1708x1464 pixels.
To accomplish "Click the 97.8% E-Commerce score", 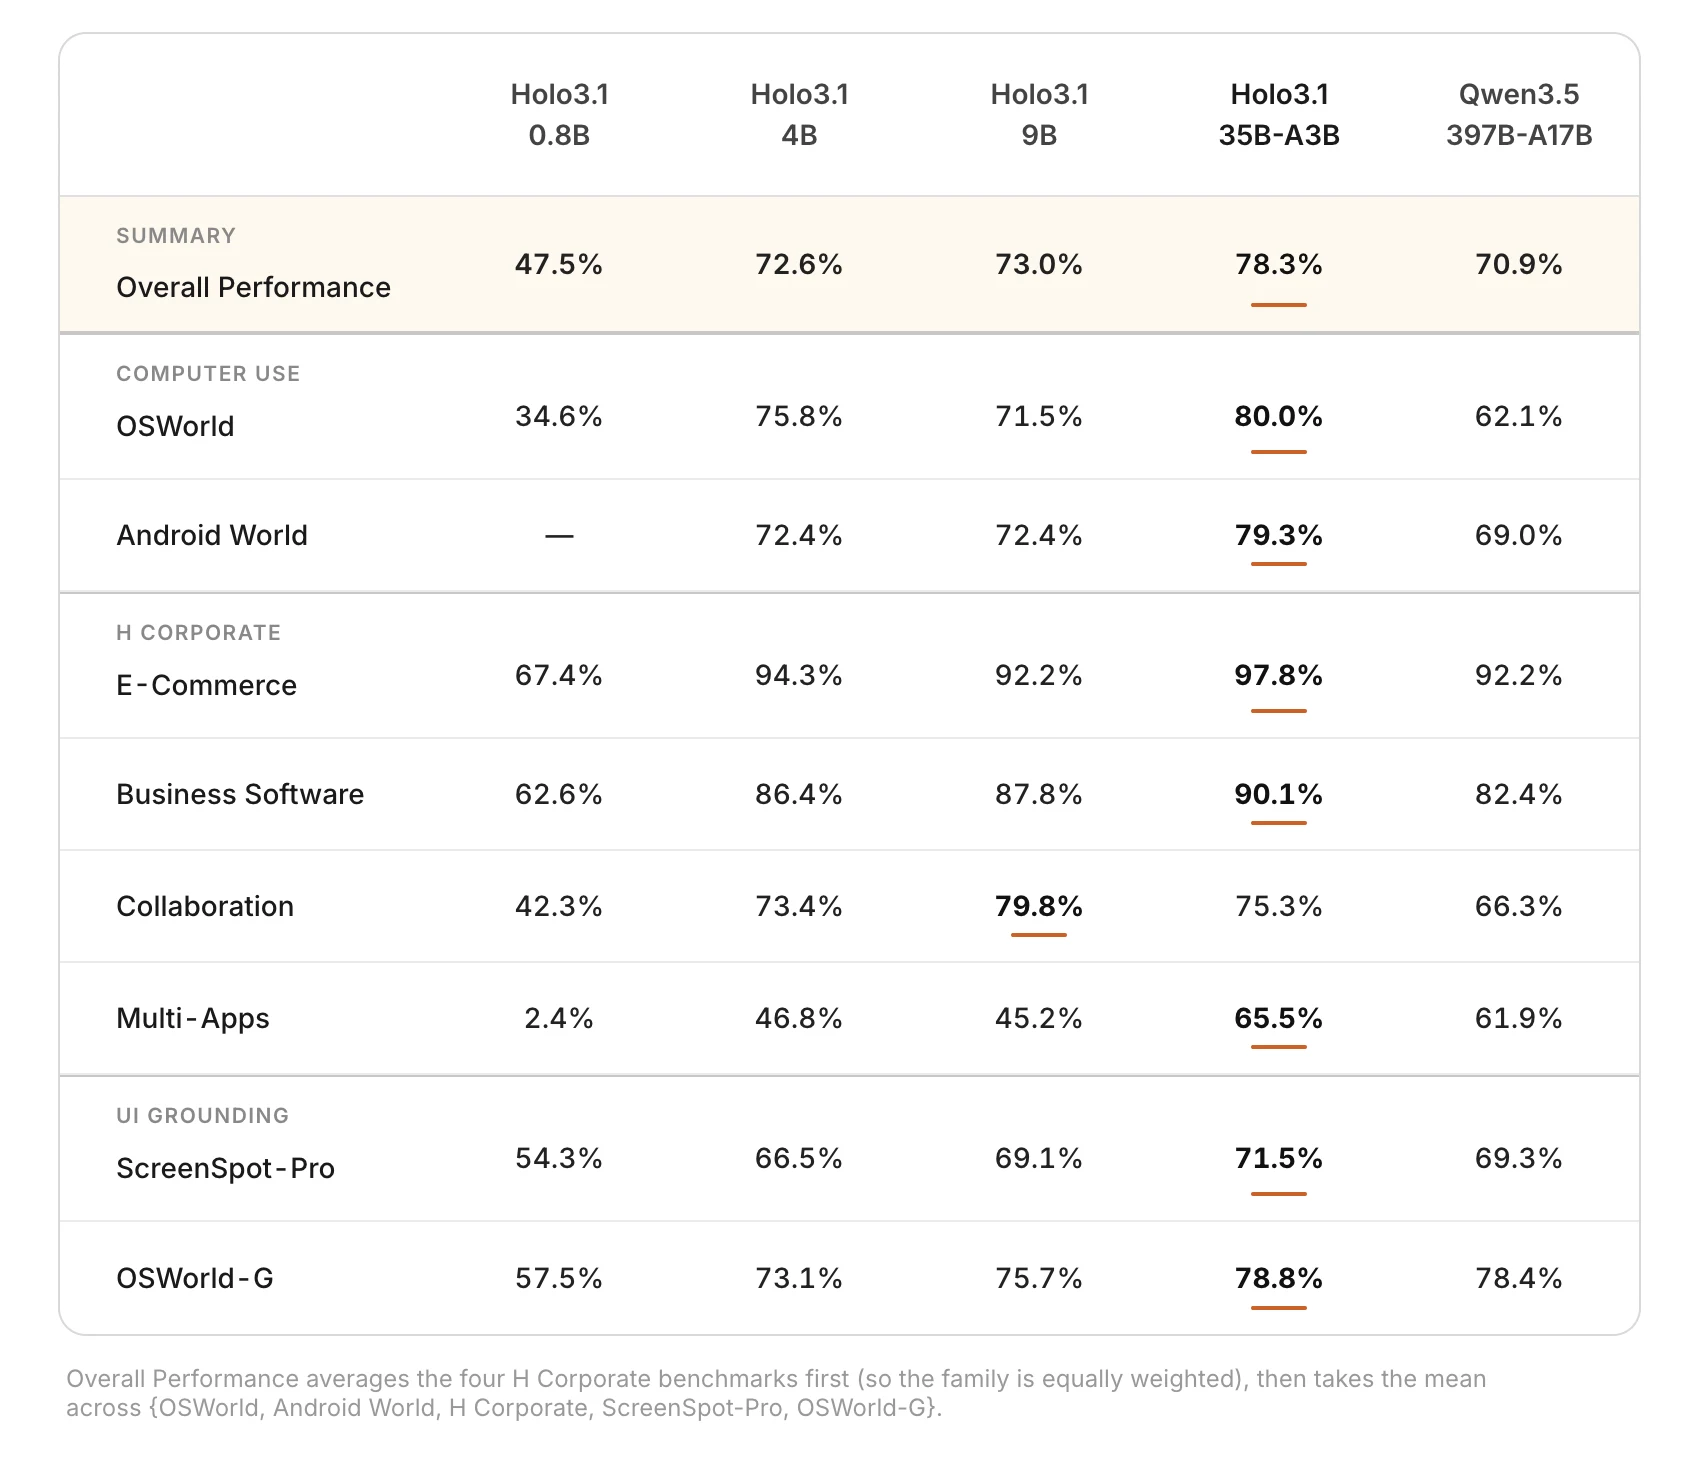I will pyautogui.click(x=1279, y=675).
